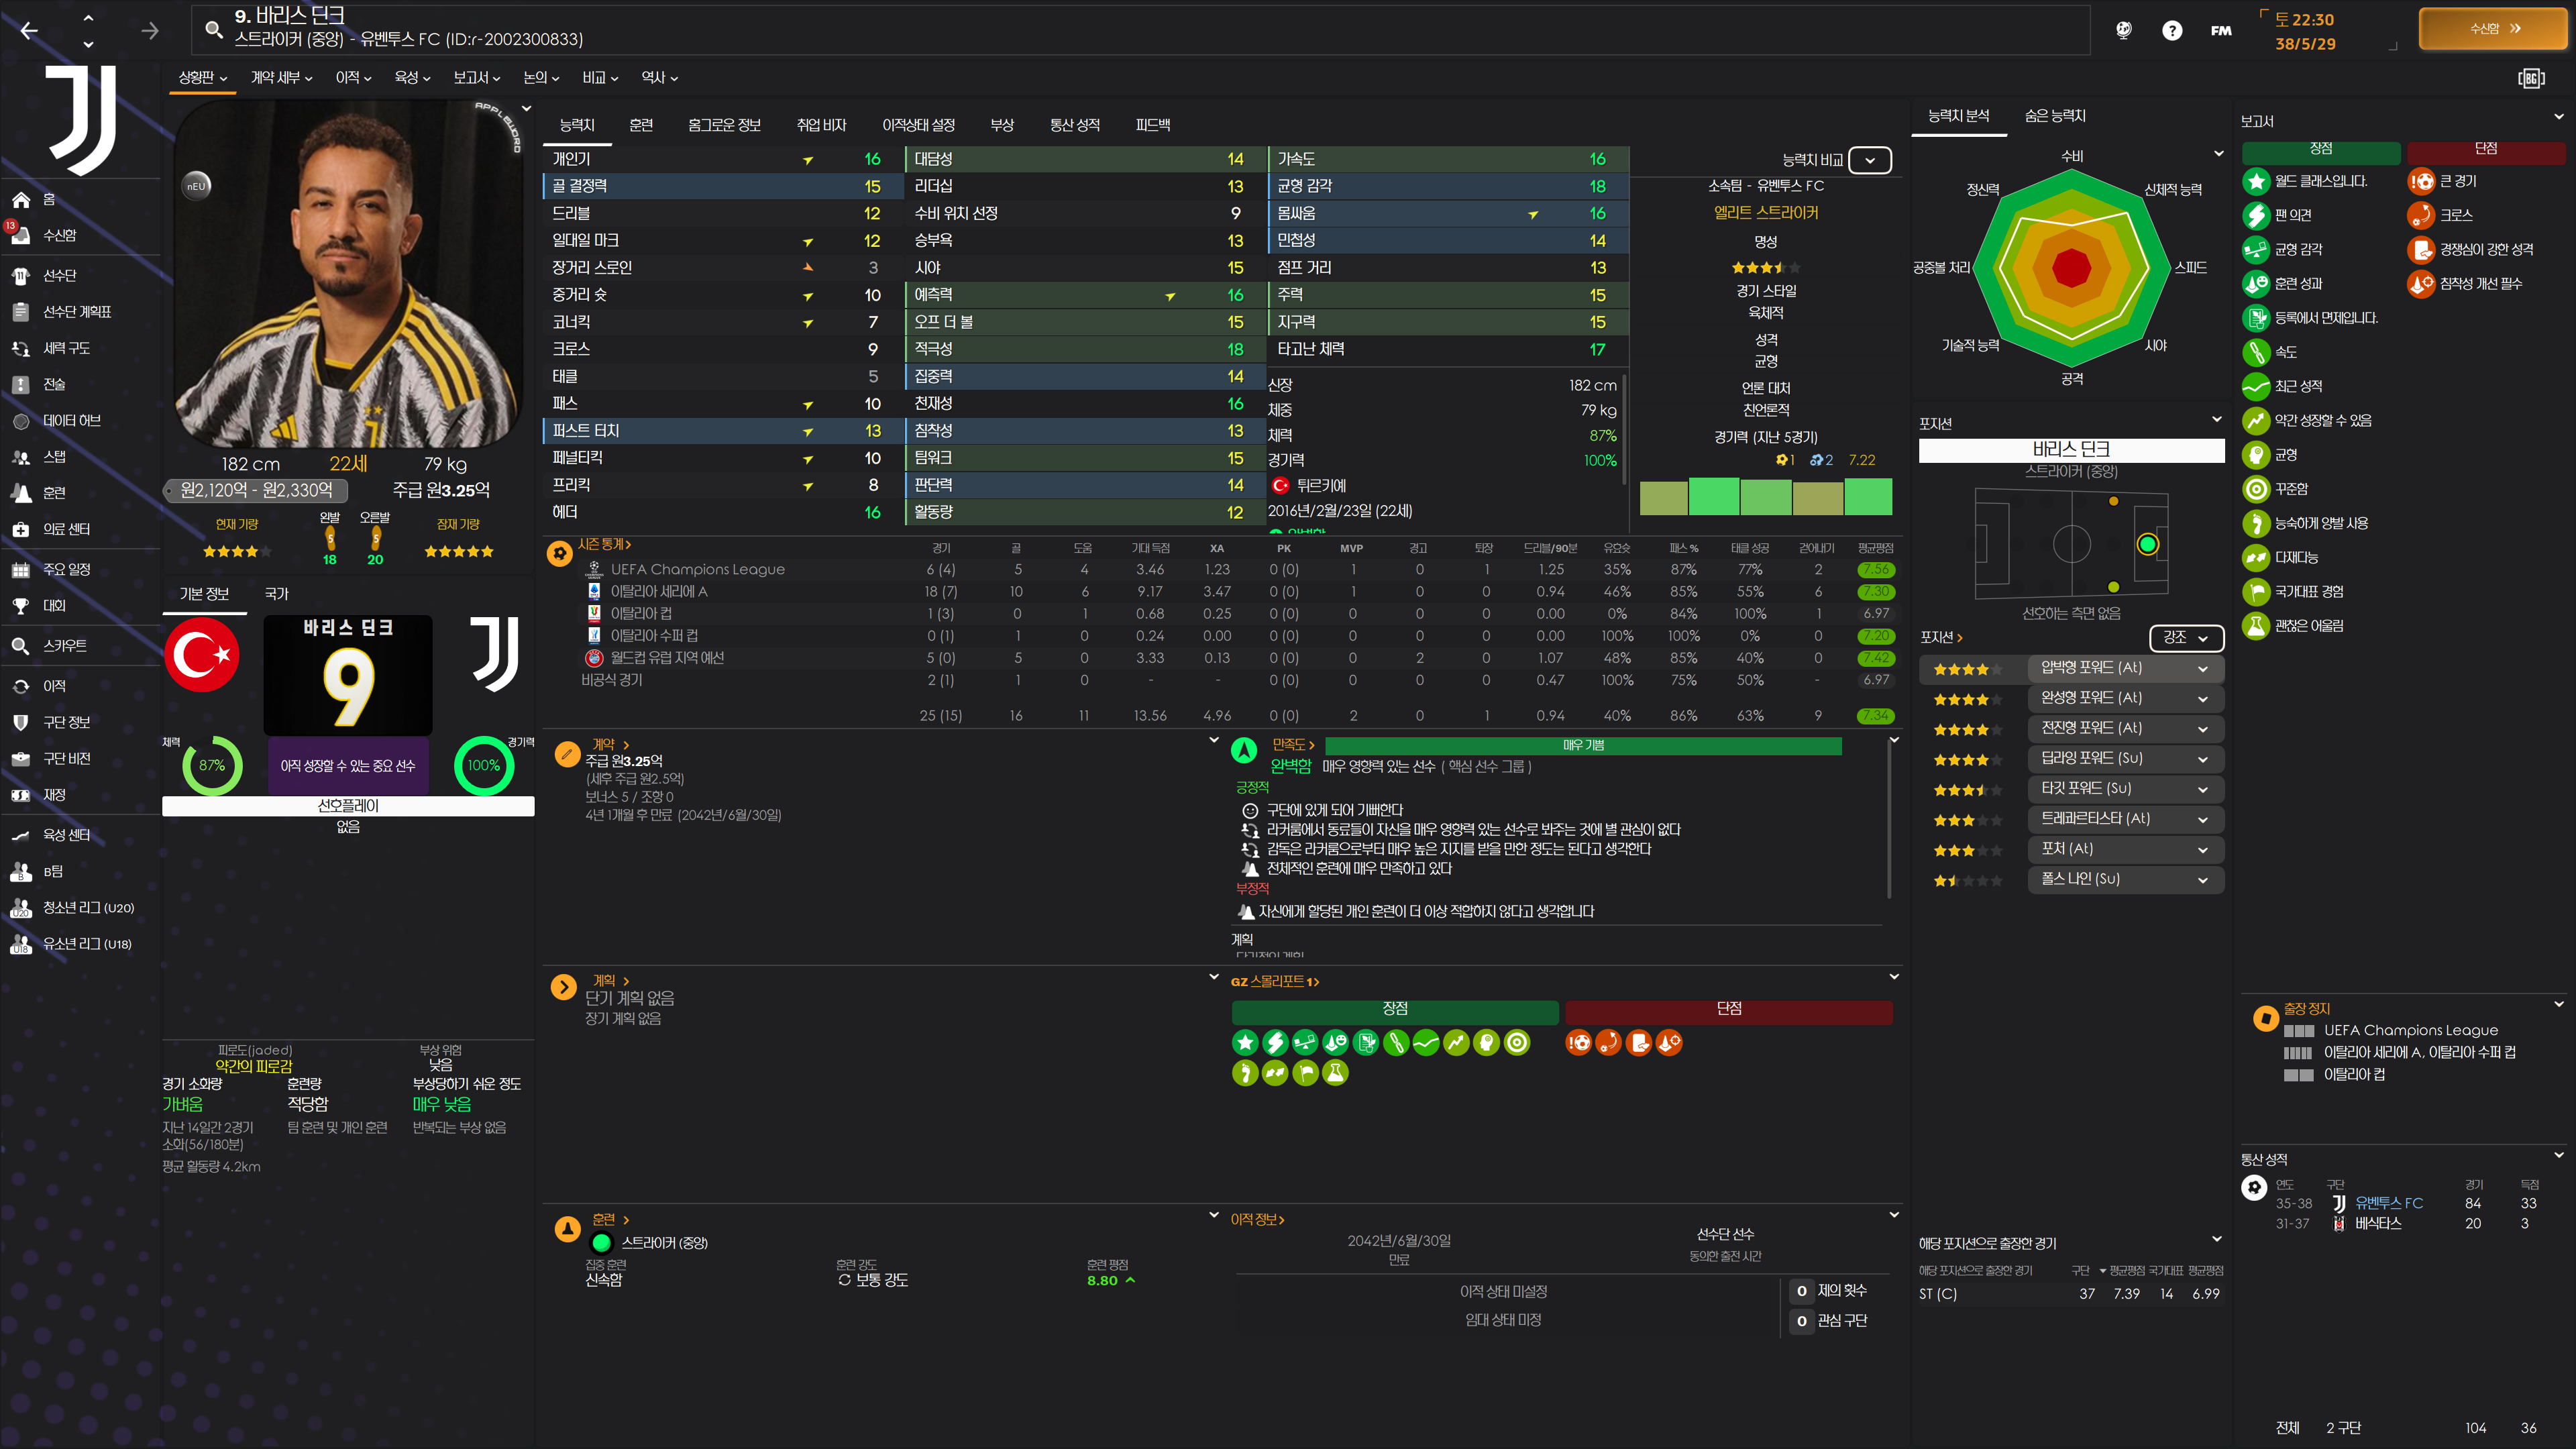Click the striker position dot on pitch
Viewport: 2576px width, 1449px height.
point(2147,545)
